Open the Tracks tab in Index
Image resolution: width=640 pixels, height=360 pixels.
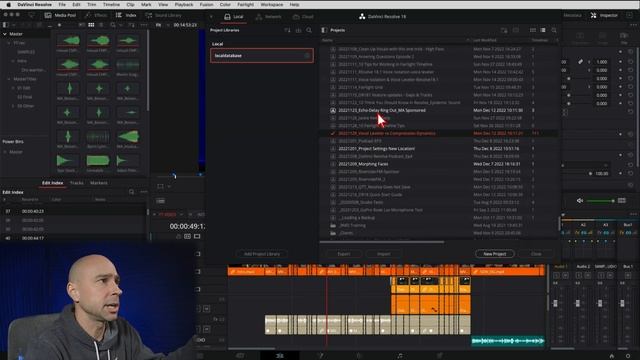coord(76,183)
